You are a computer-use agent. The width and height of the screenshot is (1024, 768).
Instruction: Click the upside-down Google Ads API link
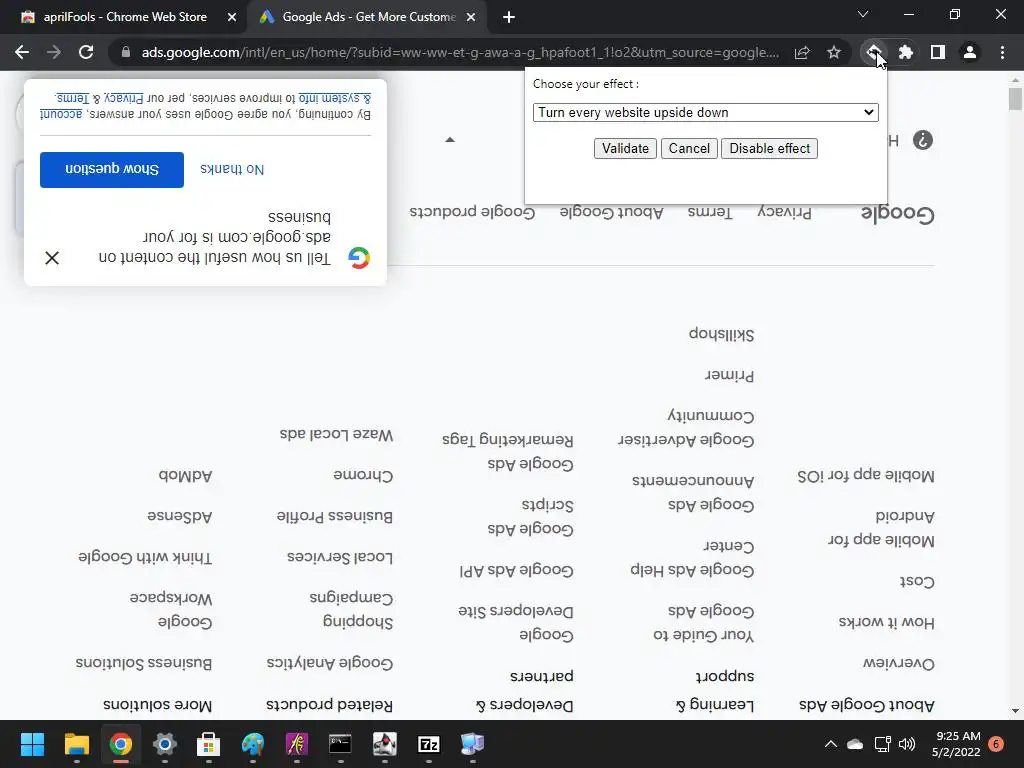click(516, 570)
